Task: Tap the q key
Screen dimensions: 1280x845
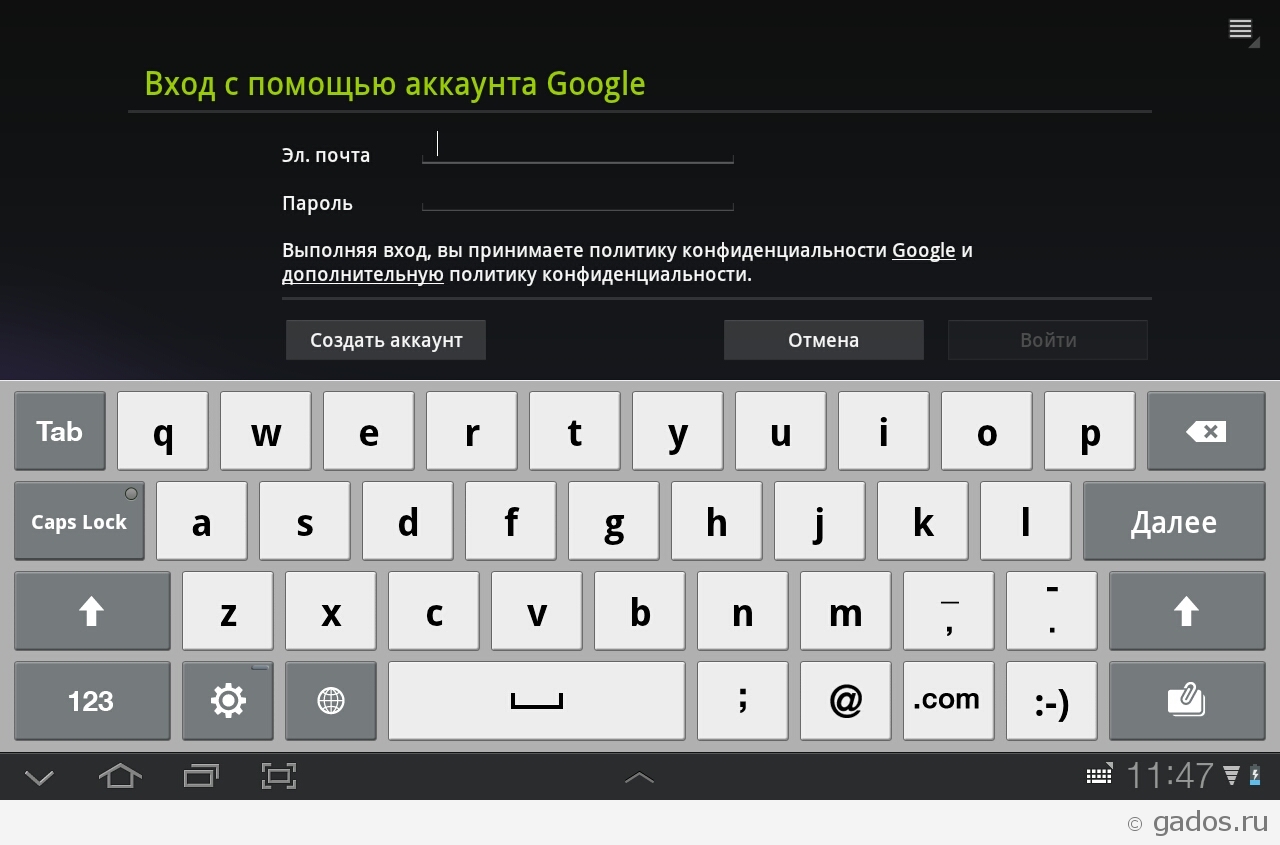Action: click(x=163, y=431)
